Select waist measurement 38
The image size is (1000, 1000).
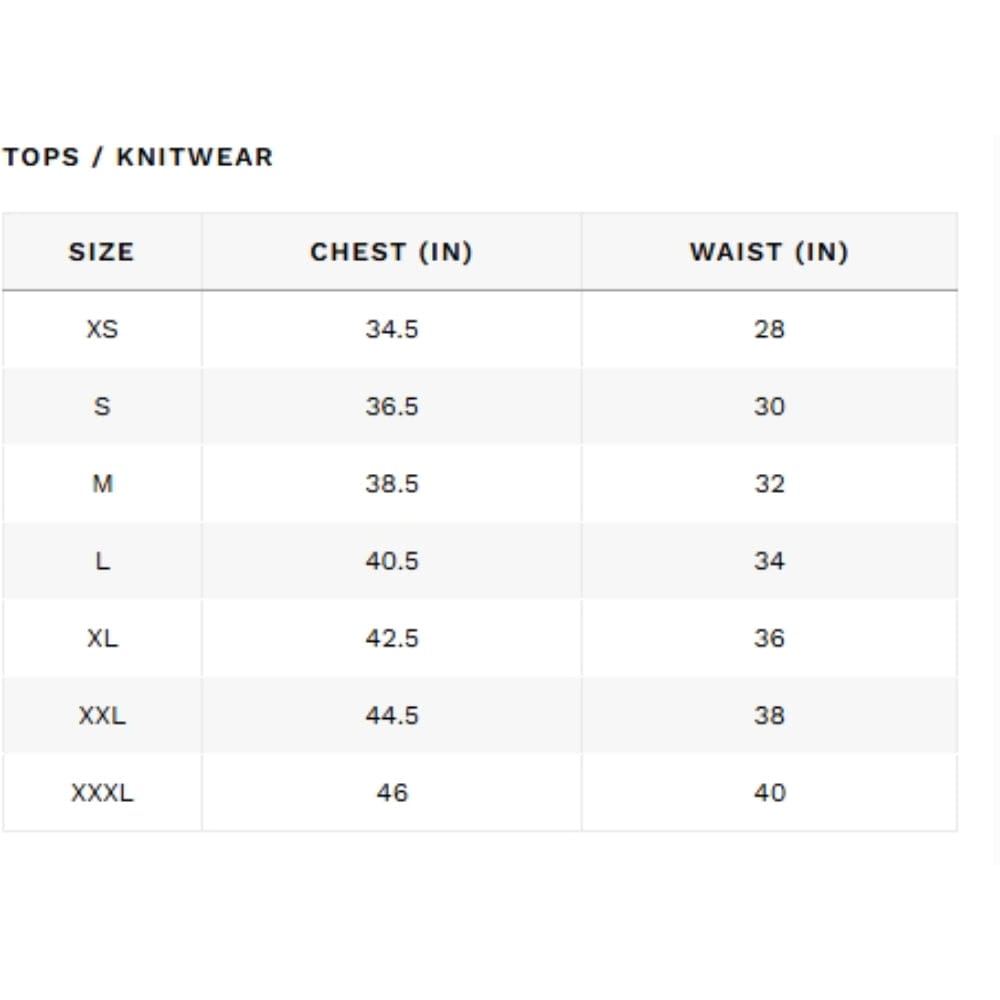(769, 716)
